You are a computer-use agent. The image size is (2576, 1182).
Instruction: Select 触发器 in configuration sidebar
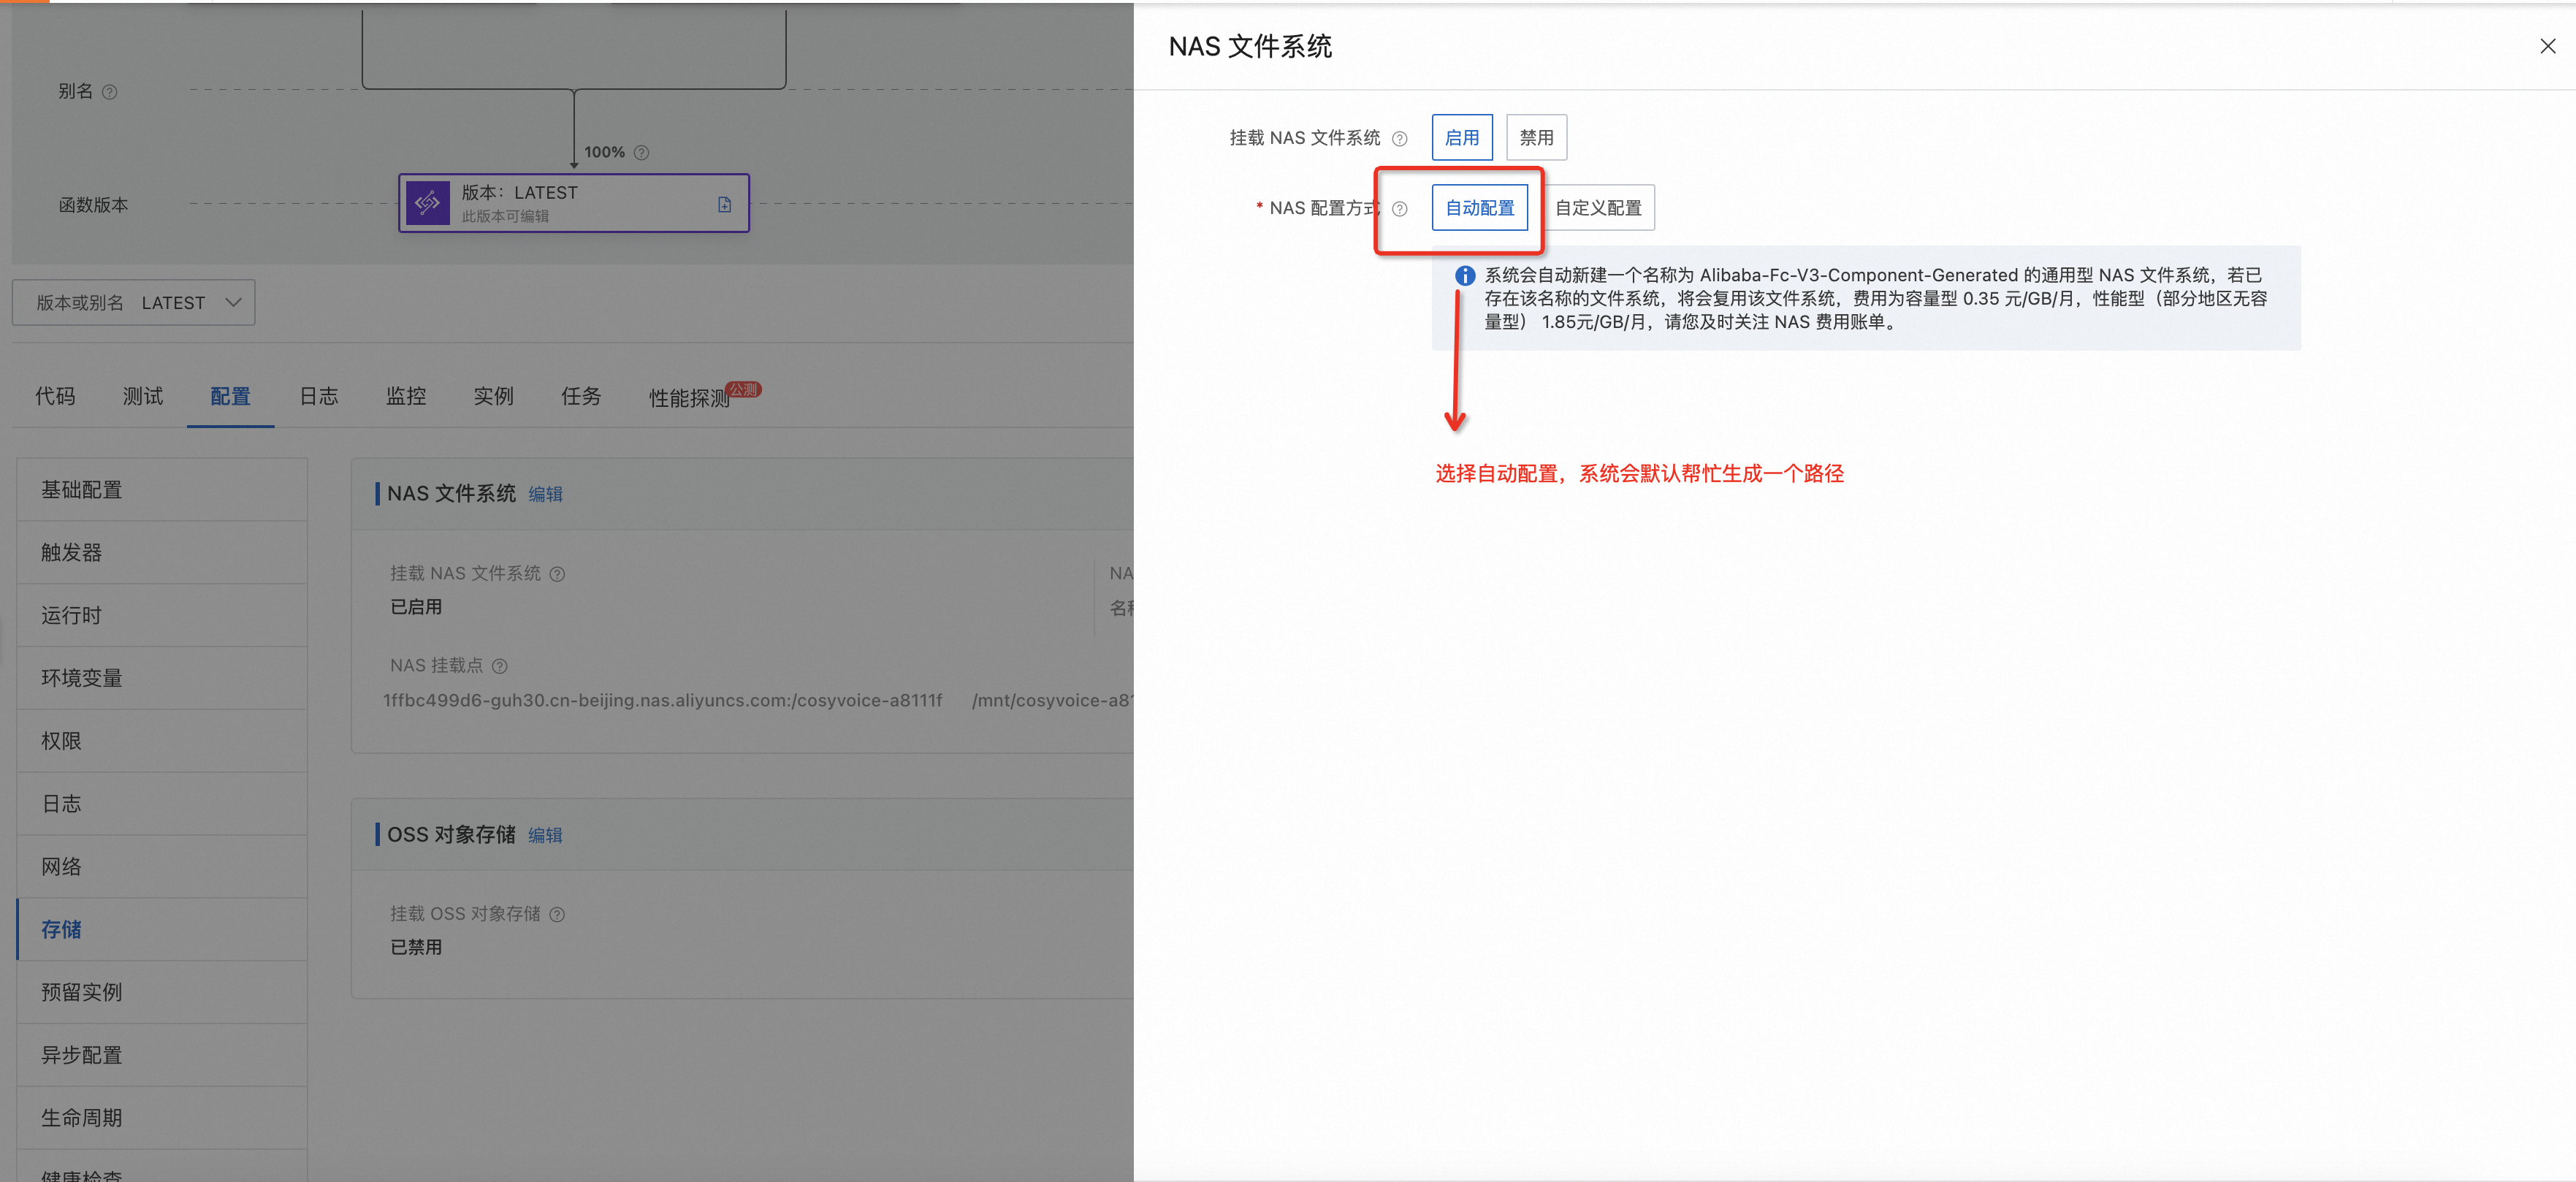[162, 553]
